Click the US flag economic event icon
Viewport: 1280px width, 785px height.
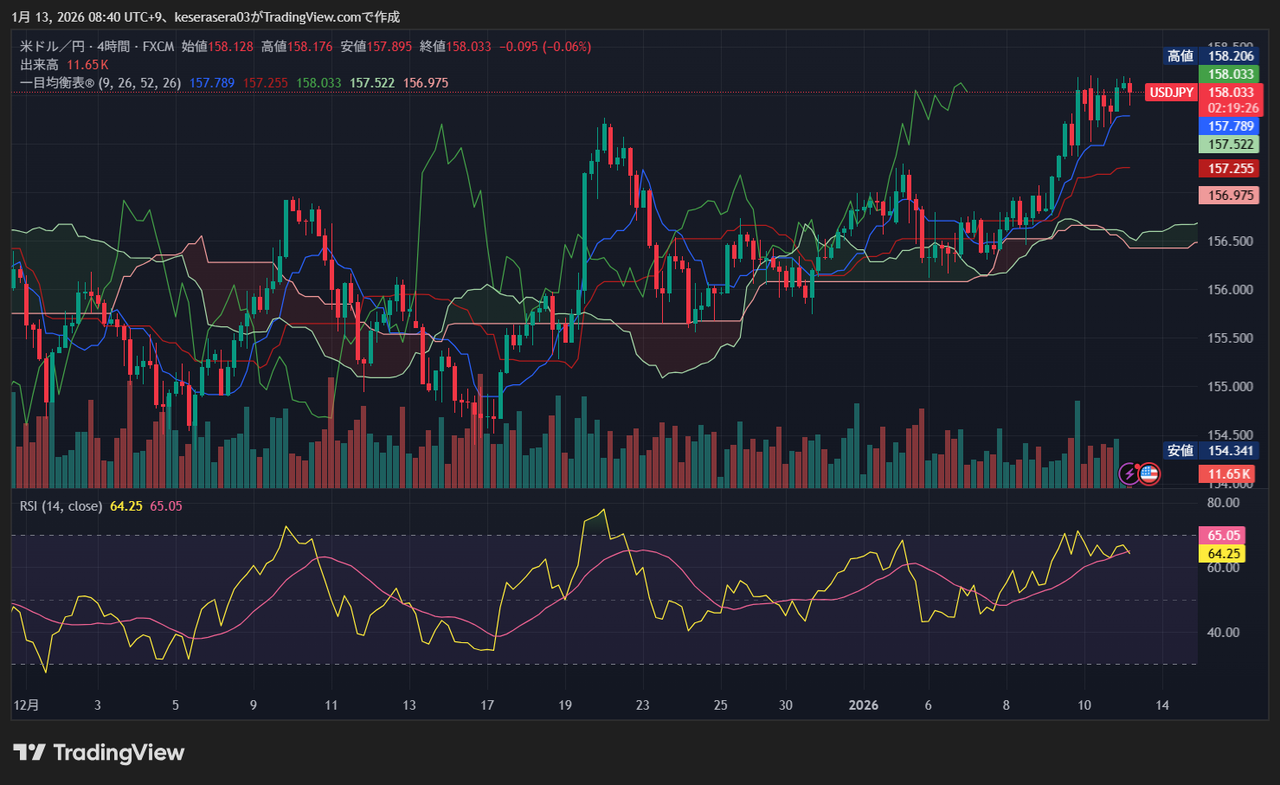[x=1149, y=474]
